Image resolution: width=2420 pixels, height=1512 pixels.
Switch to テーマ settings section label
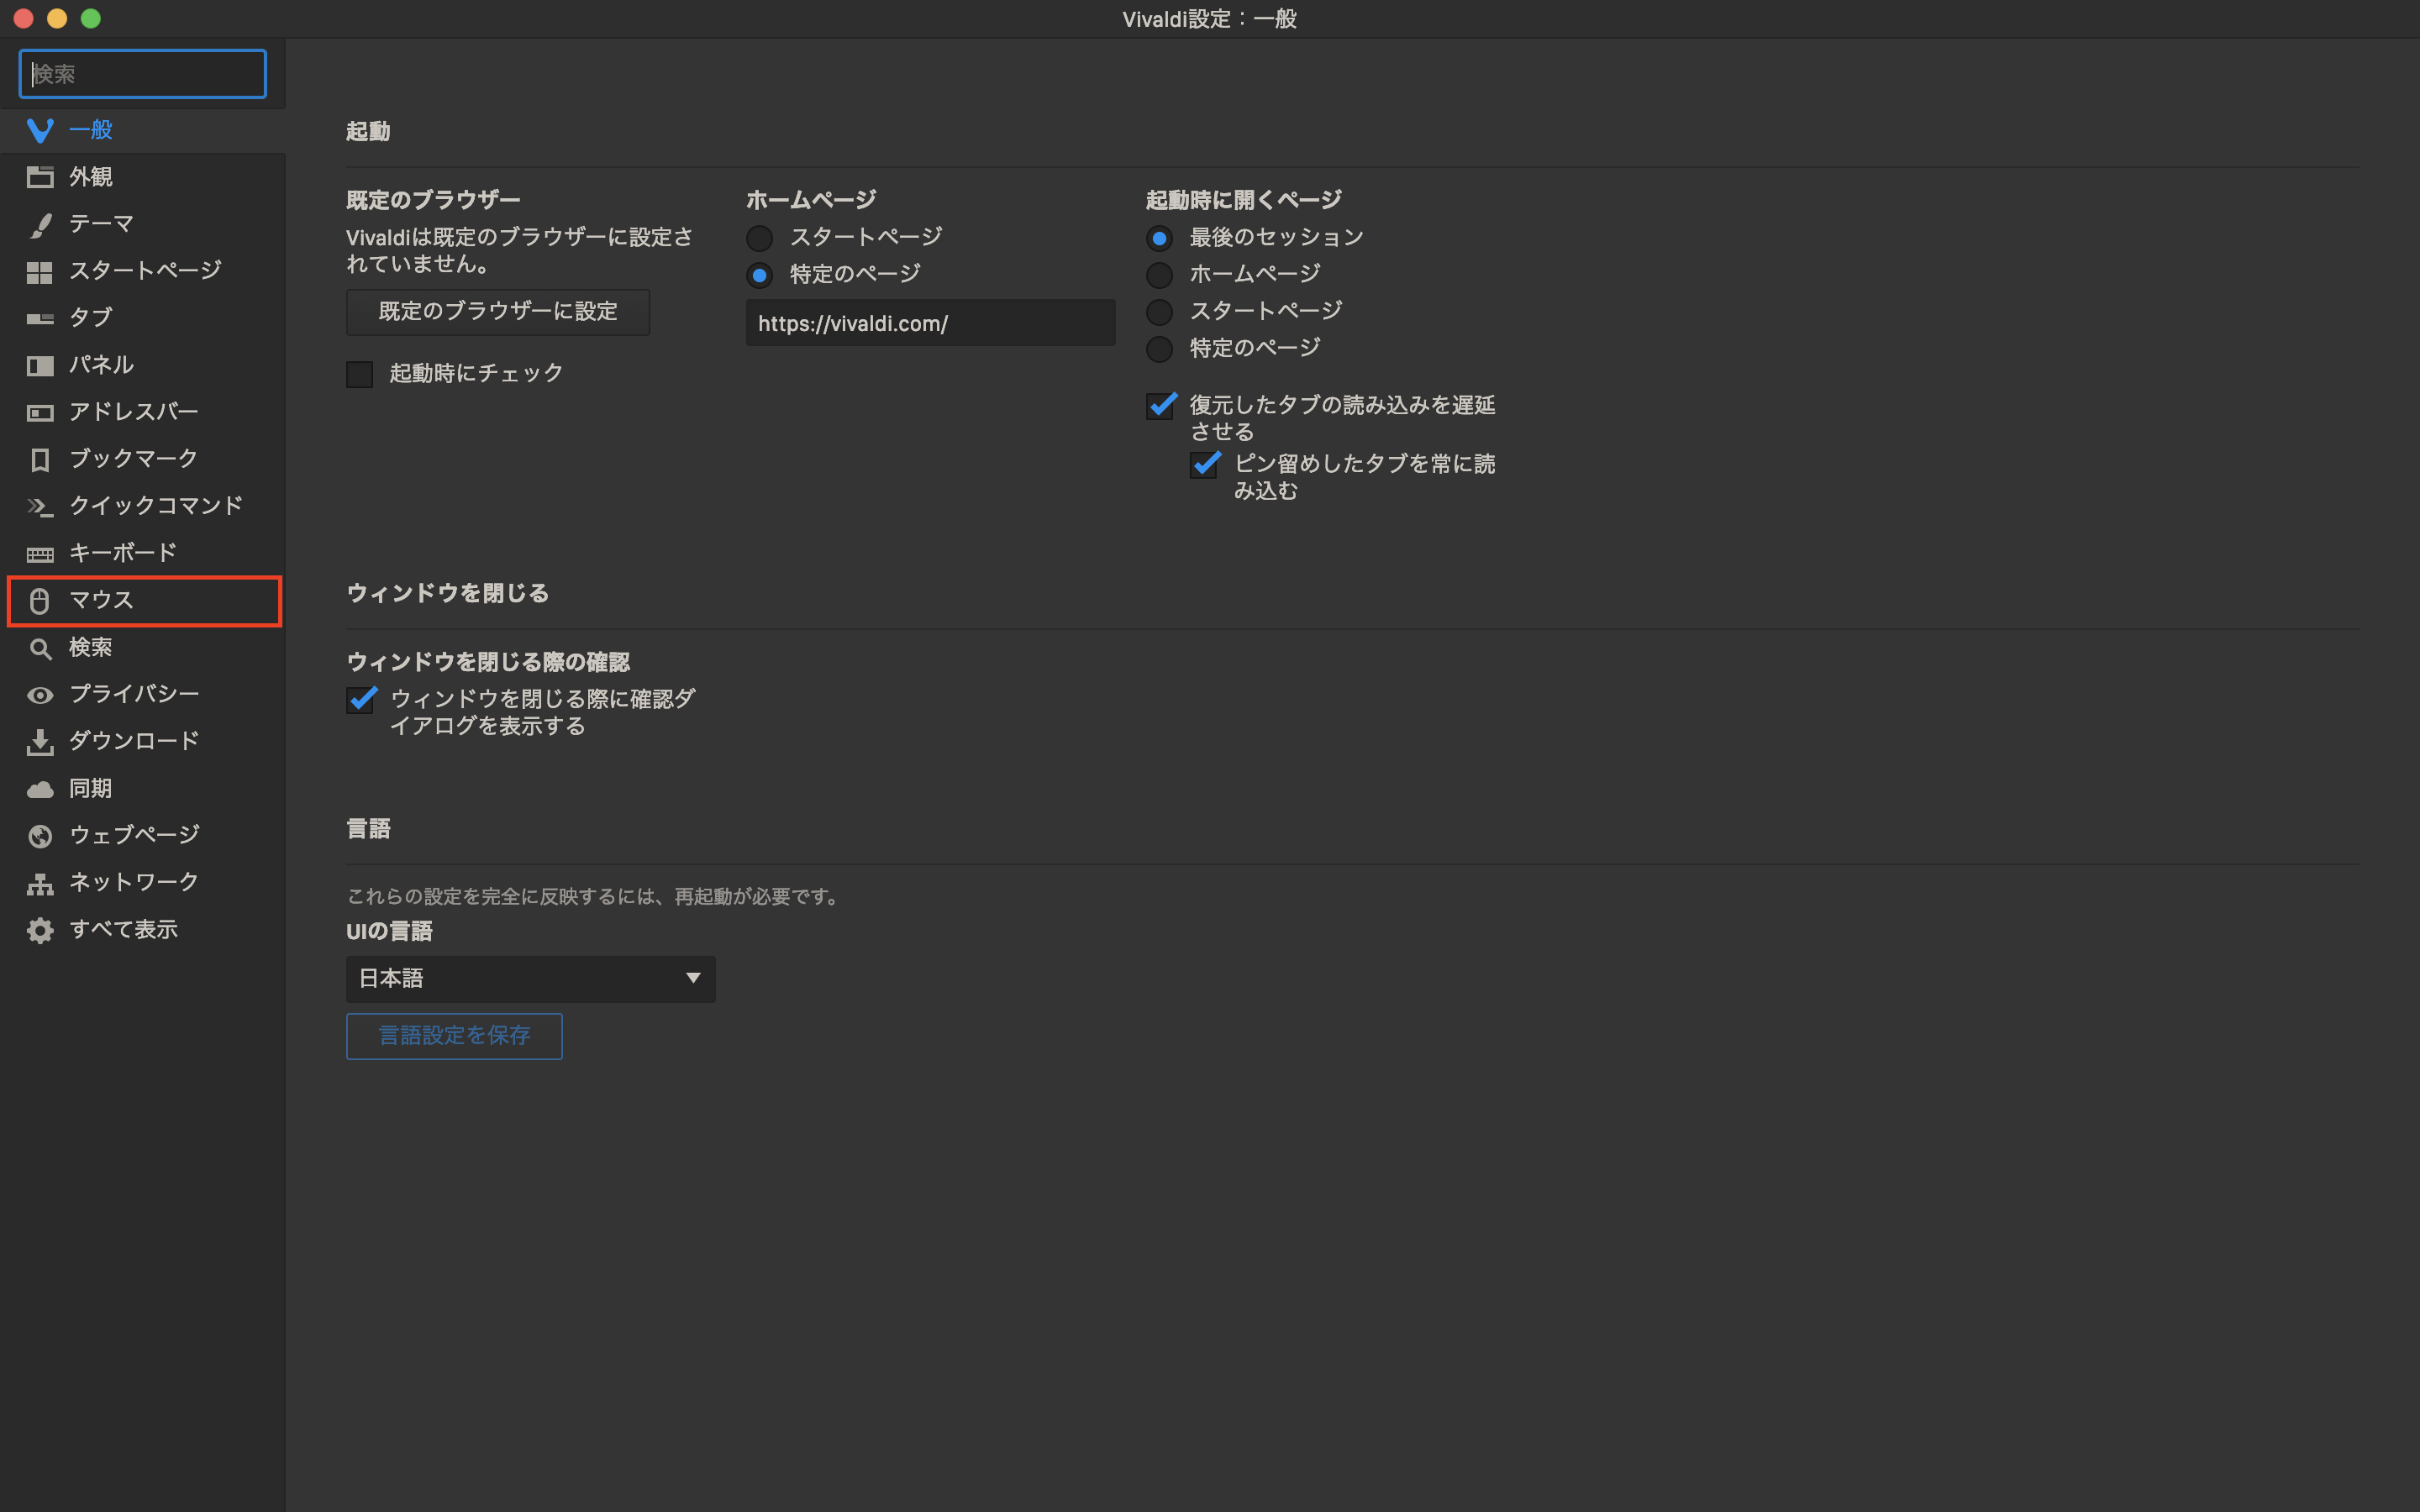101,224
